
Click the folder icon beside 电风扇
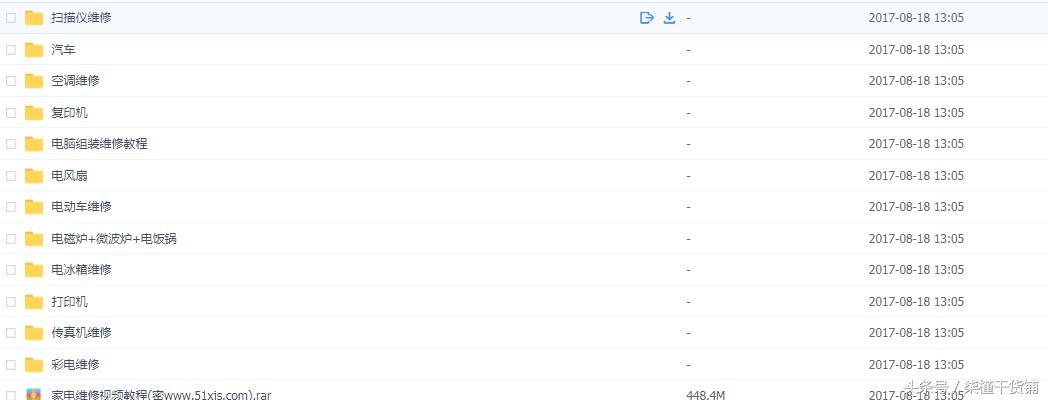point(34,175)
